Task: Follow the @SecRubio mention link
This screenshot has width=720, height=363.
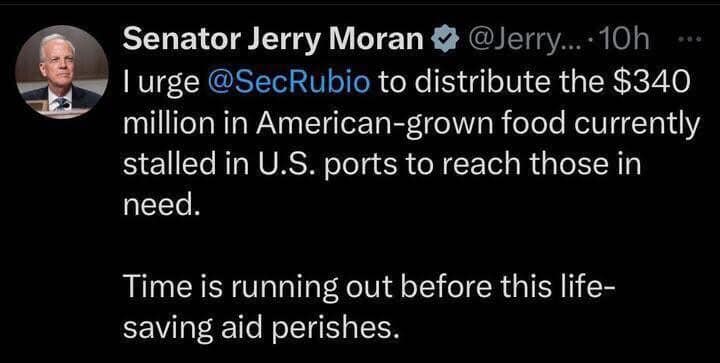Action: point(289,82)
